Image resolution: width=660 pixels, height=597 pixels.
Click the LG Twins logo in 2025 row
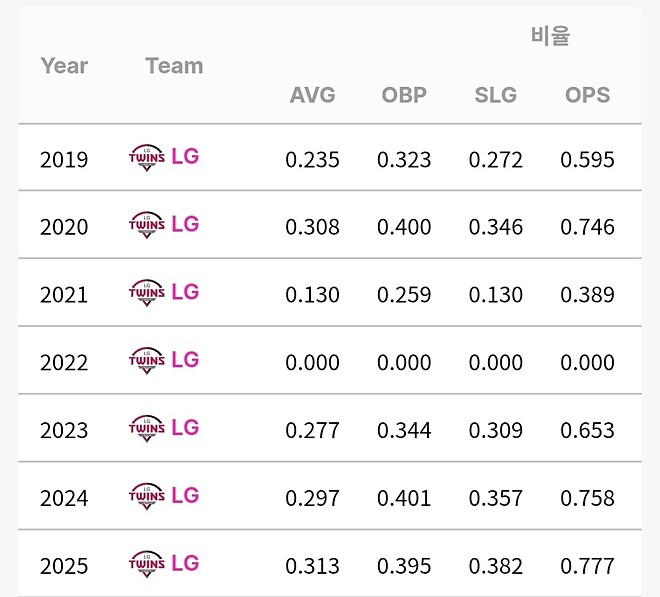click(147, 565)
